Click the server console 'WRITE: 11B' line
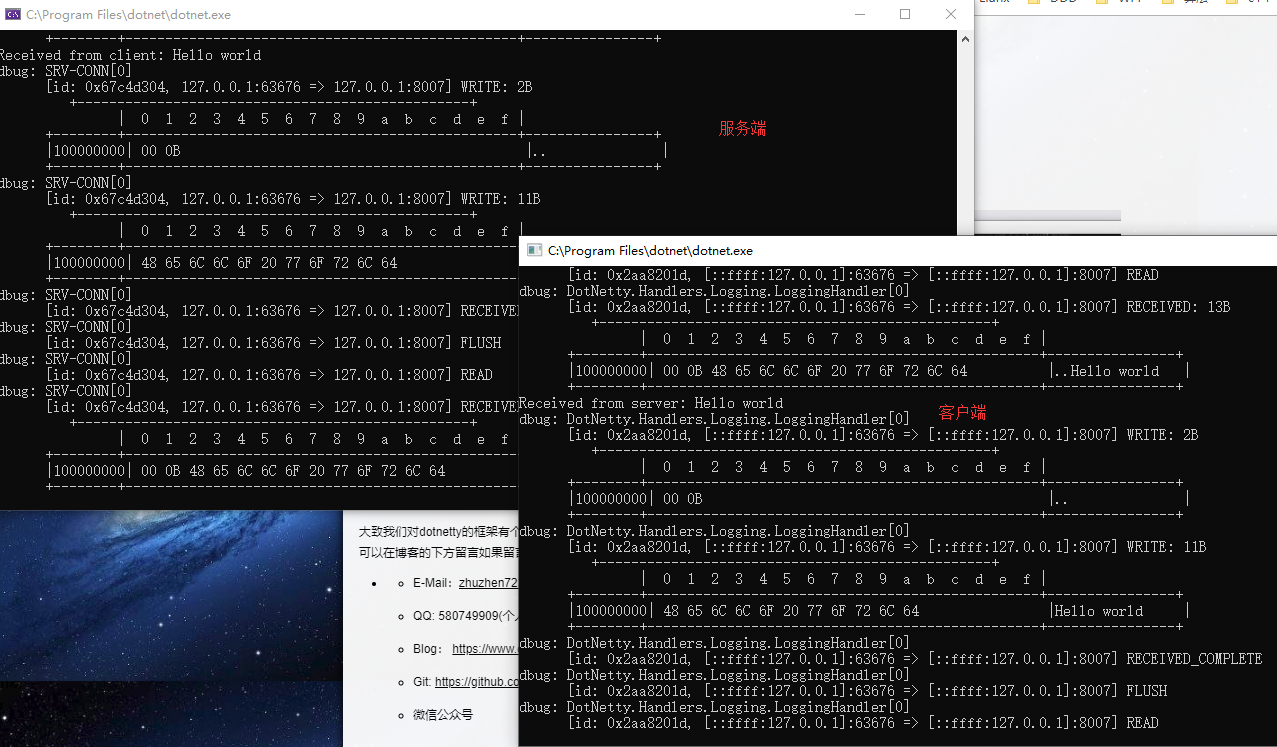 (x=293, y=199)
